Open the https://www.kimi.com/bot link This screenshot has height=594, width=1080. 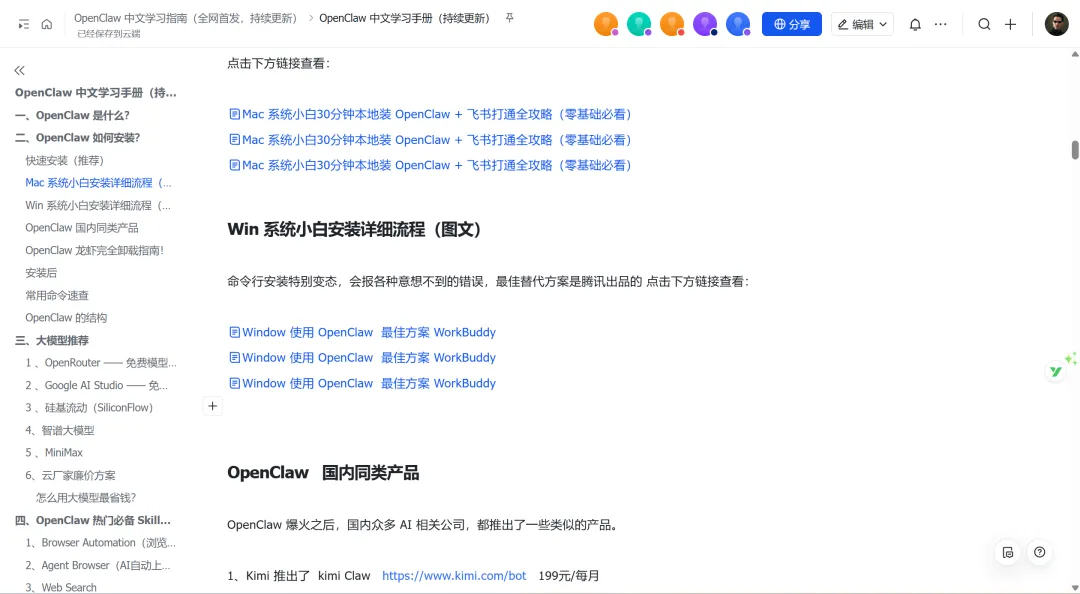pos(454,575)
